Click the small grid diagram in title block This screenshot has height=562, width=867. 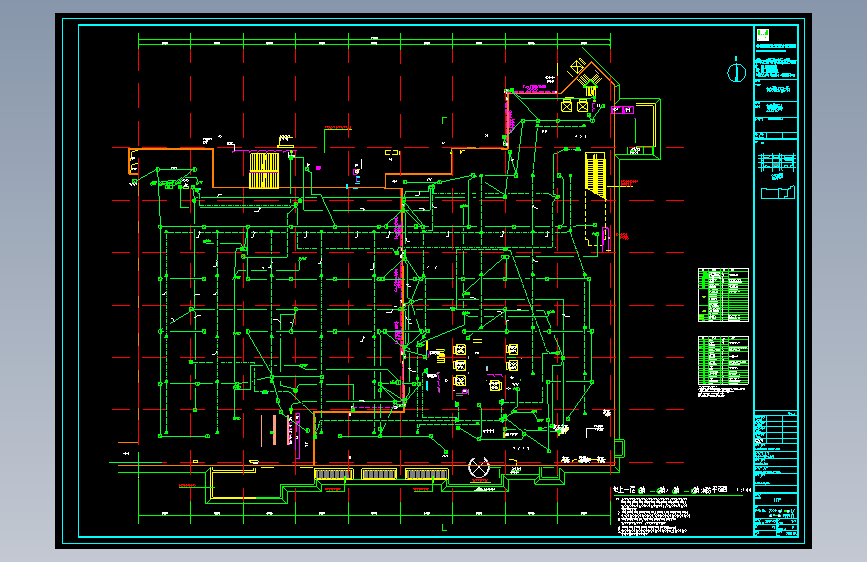pyautogui.click(x=776, y=163)
